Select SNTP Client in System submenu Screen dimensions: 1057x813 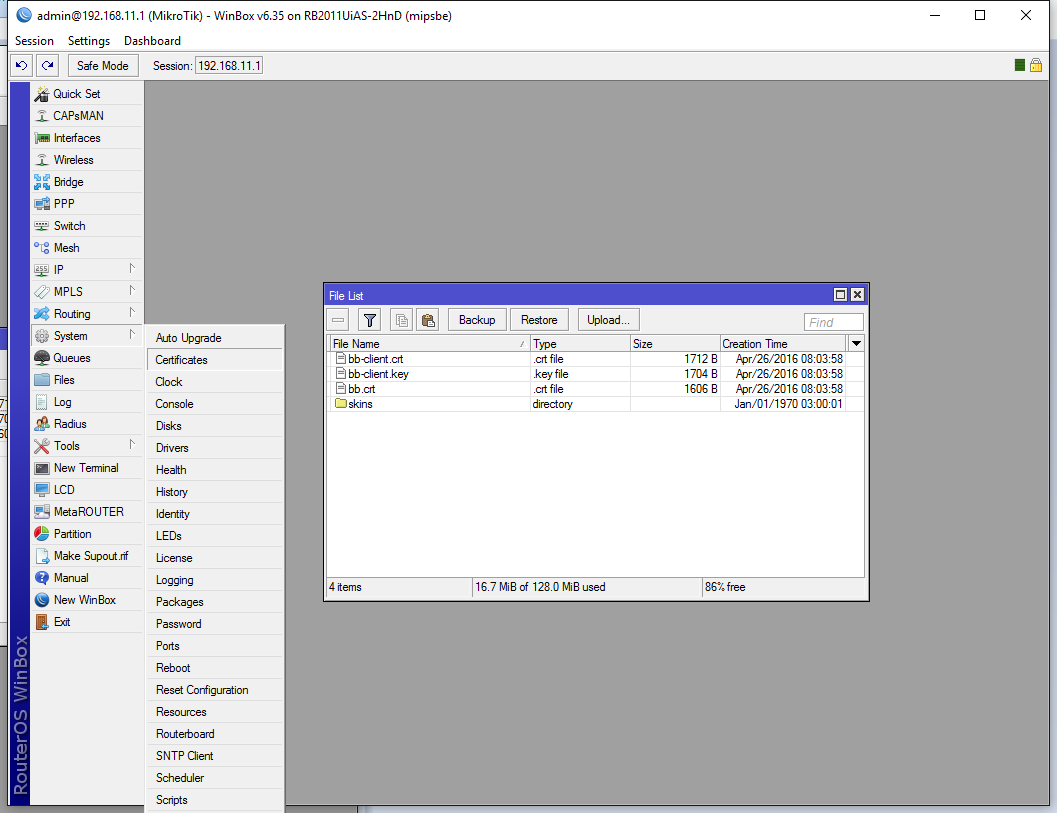click(215, 756)
